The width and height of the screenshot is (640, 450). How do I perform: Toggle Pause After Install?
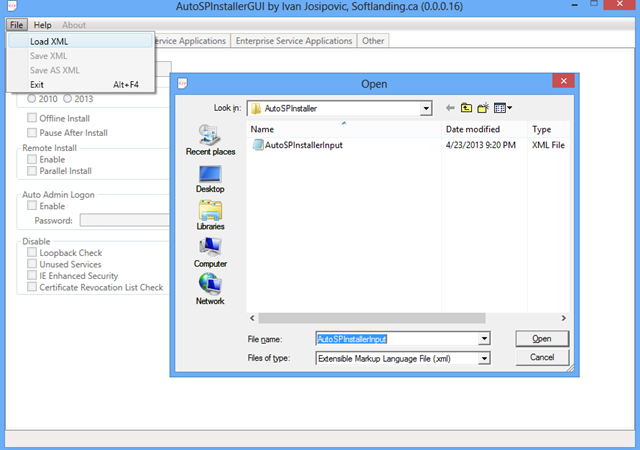(32, 132)
